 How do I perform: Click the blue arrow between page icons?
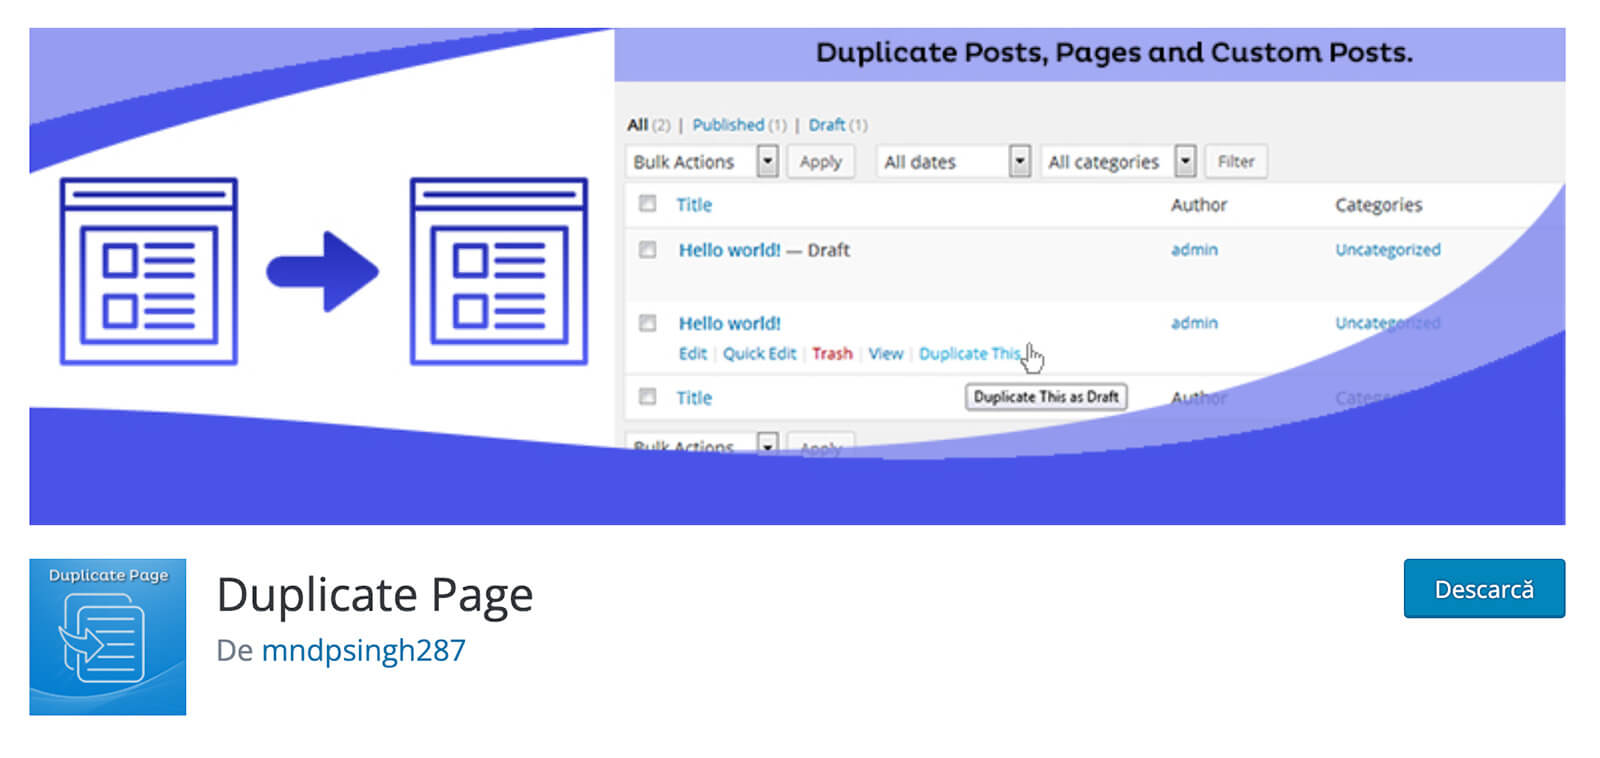322,271
